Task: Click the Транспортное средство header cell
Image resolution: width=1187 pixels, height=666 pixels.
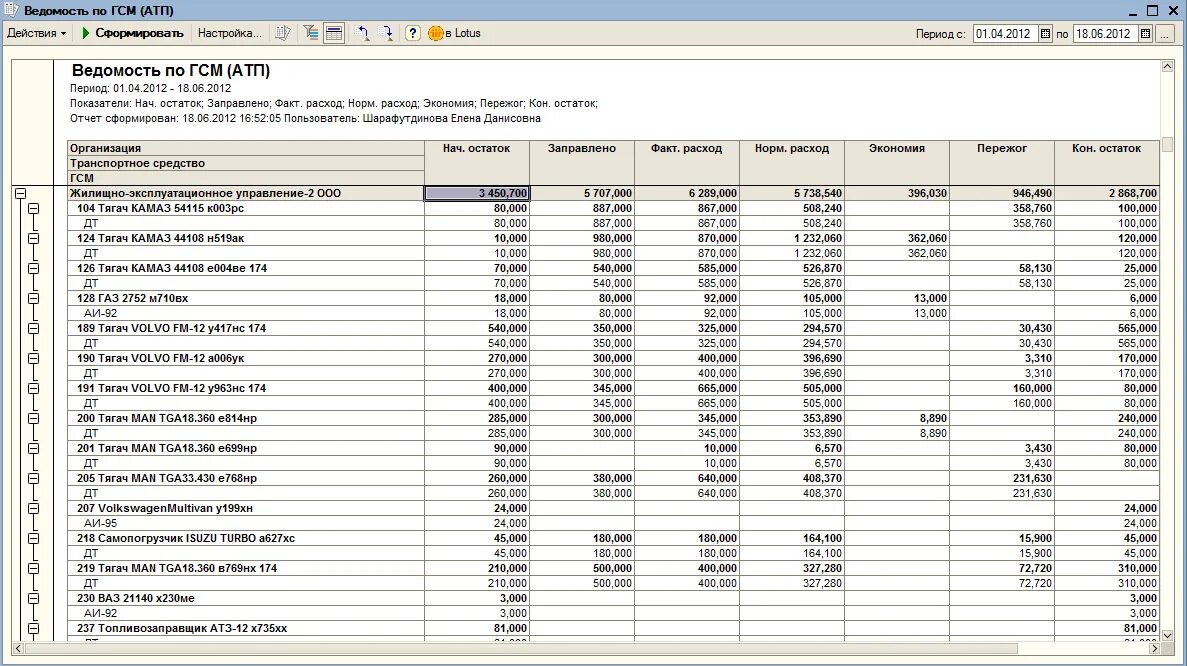Action: [x=245, y=163]
